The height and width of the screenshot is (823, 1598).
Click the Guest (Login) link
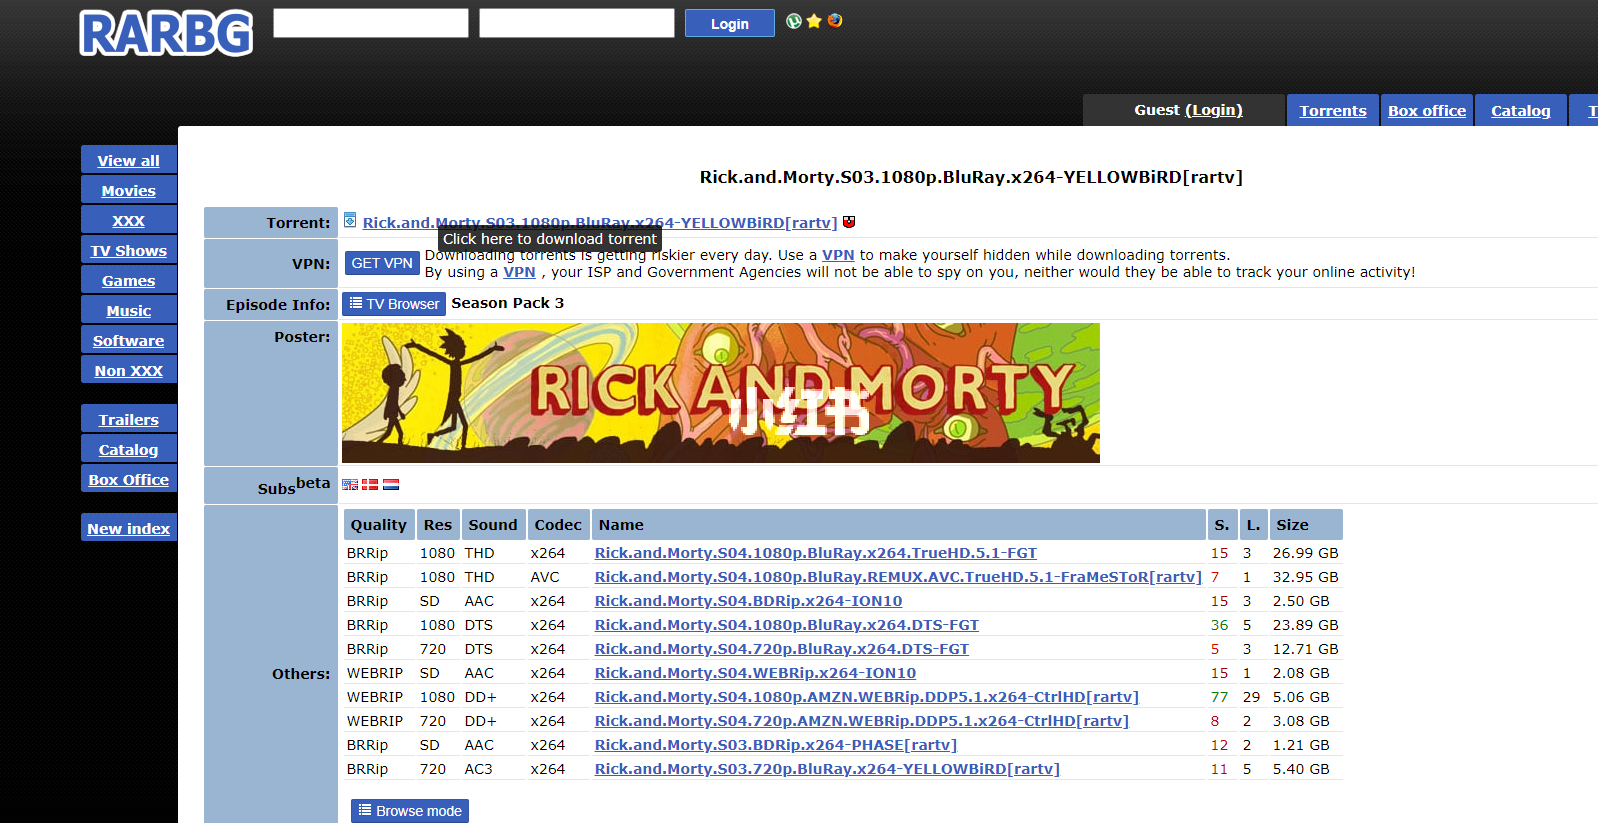[1213, 110]
